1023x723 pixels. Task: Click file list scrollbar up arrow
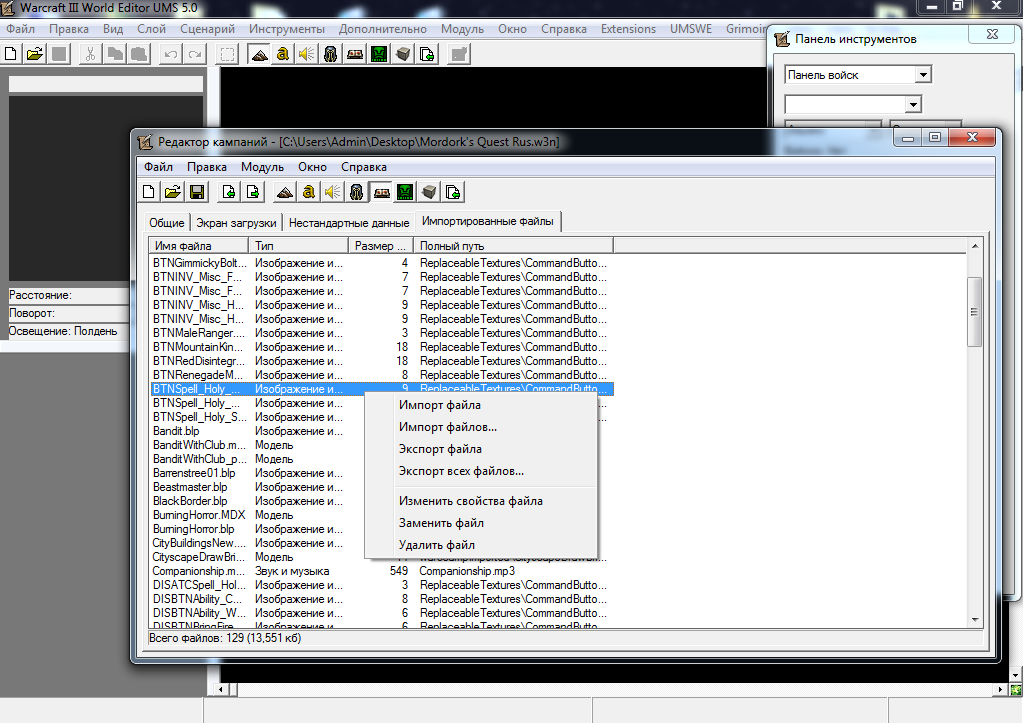pos(975,246)
